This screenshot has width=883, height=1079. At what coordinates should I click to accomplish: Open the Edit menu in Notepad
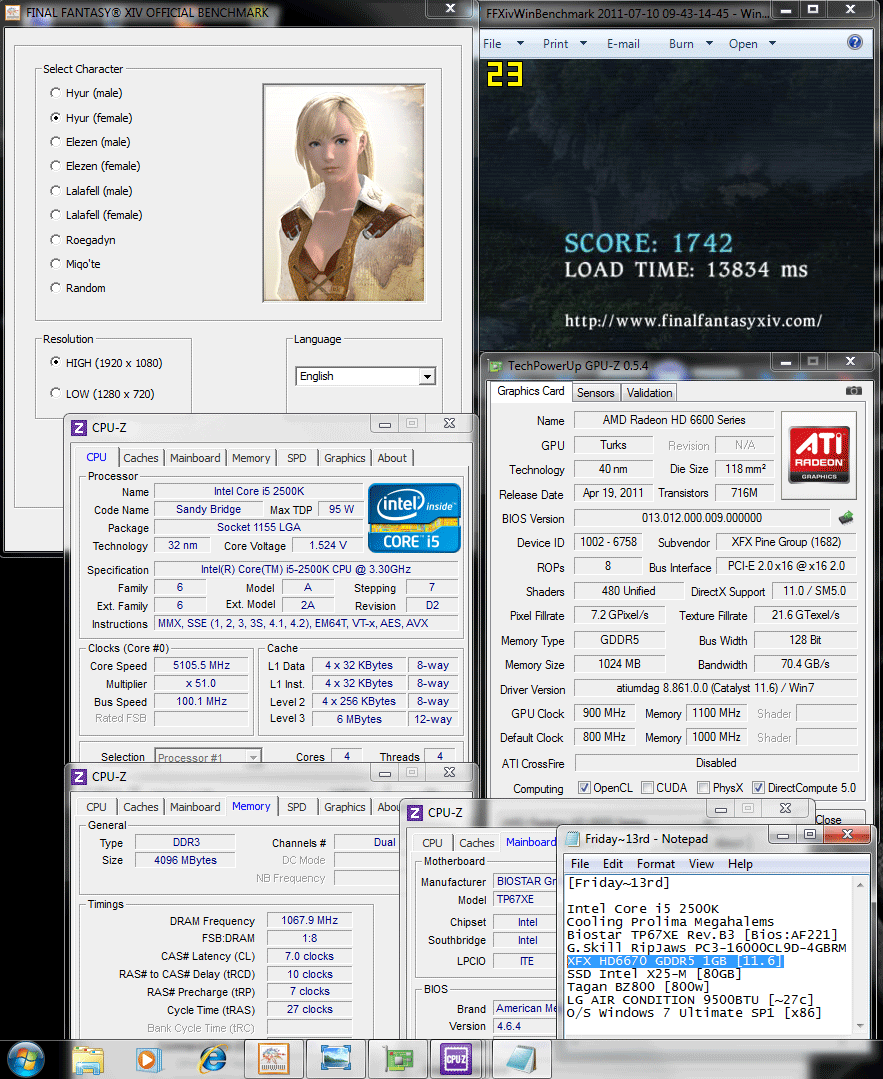point(613,864)
